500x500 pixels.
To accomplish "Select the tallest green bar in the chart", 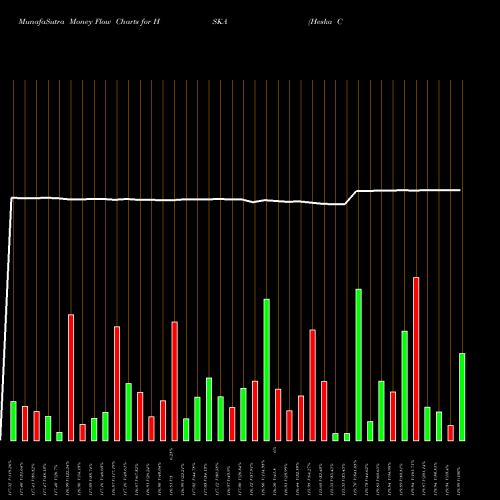I will point(359,365).
